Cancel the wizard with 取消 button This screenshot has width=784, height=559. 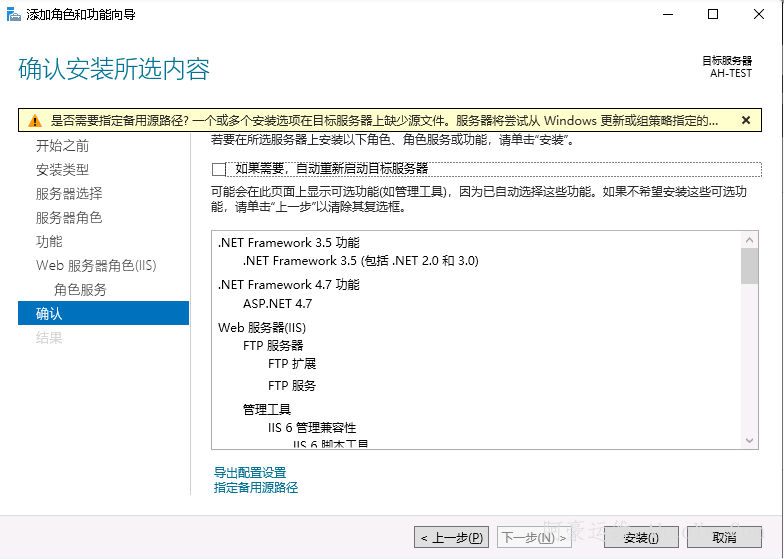[x=725, y=538]
